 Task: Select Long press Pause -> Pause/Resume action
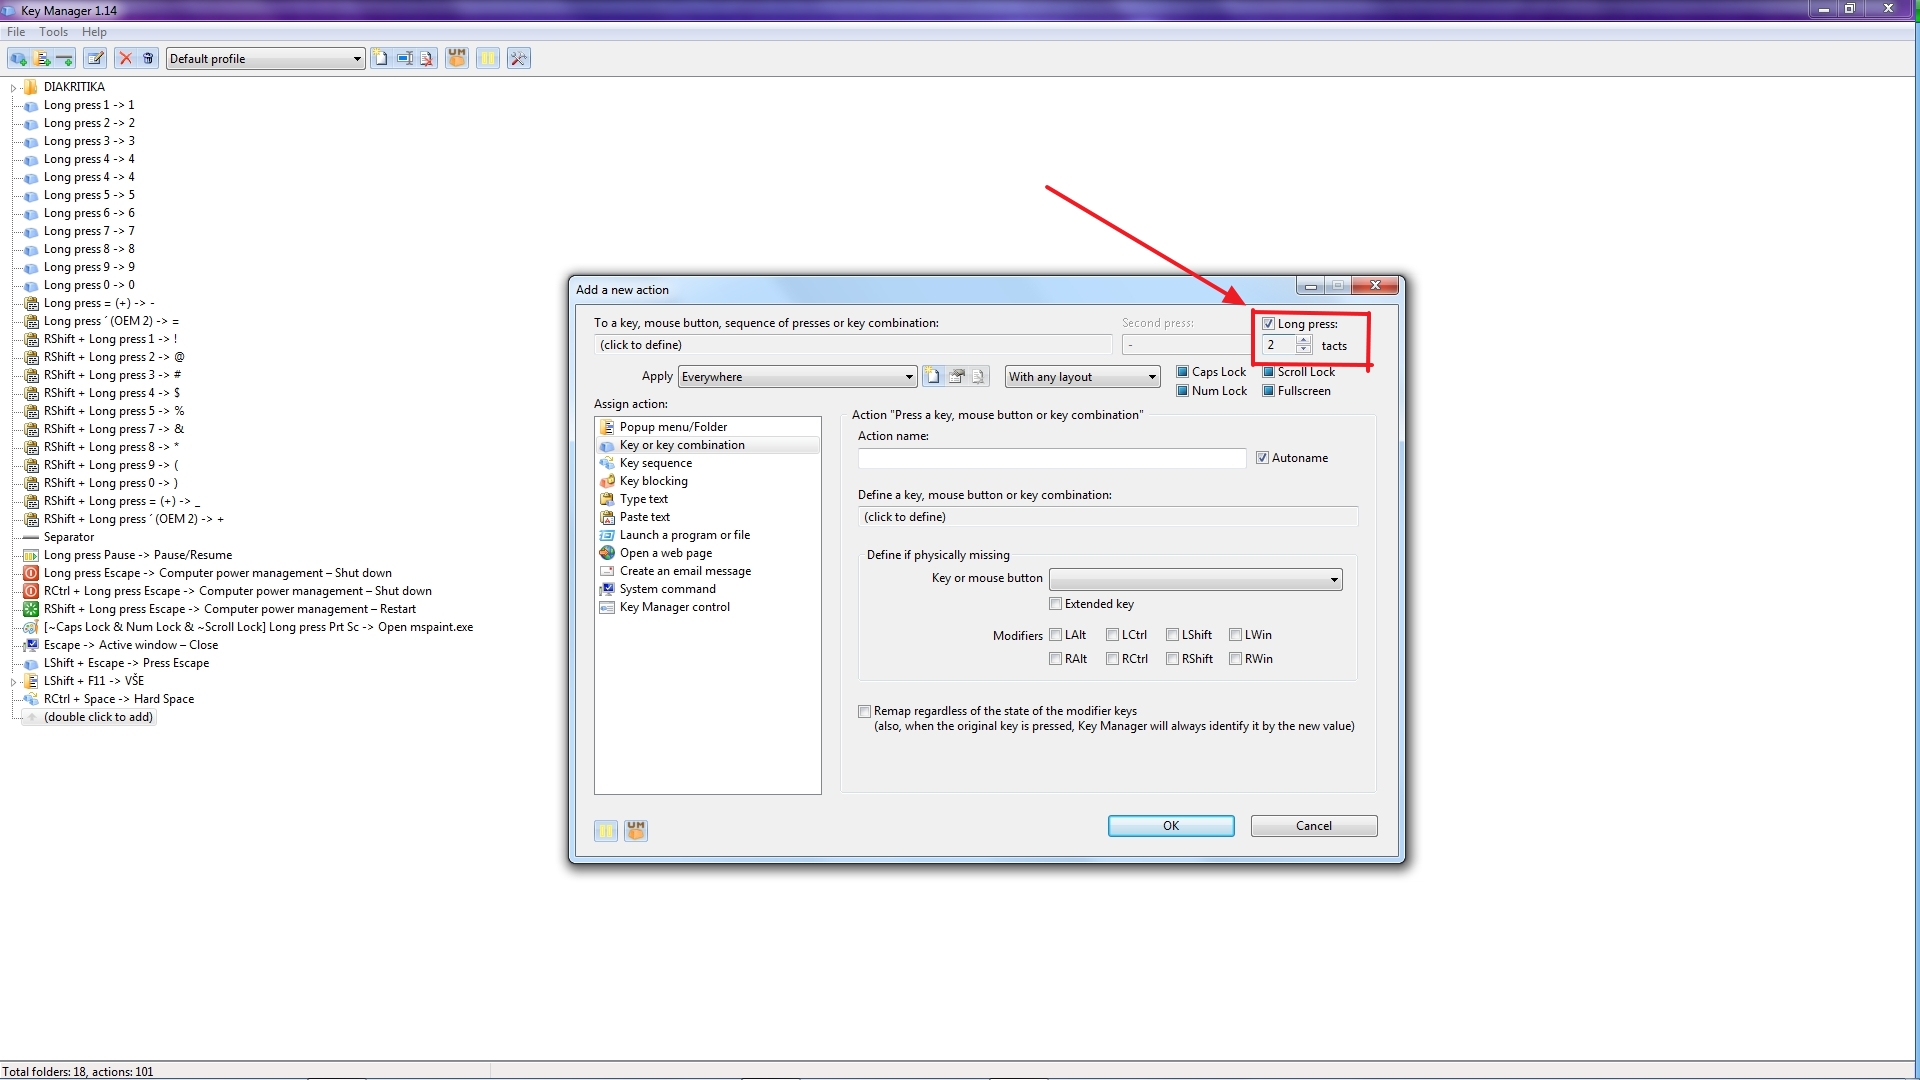138,555
